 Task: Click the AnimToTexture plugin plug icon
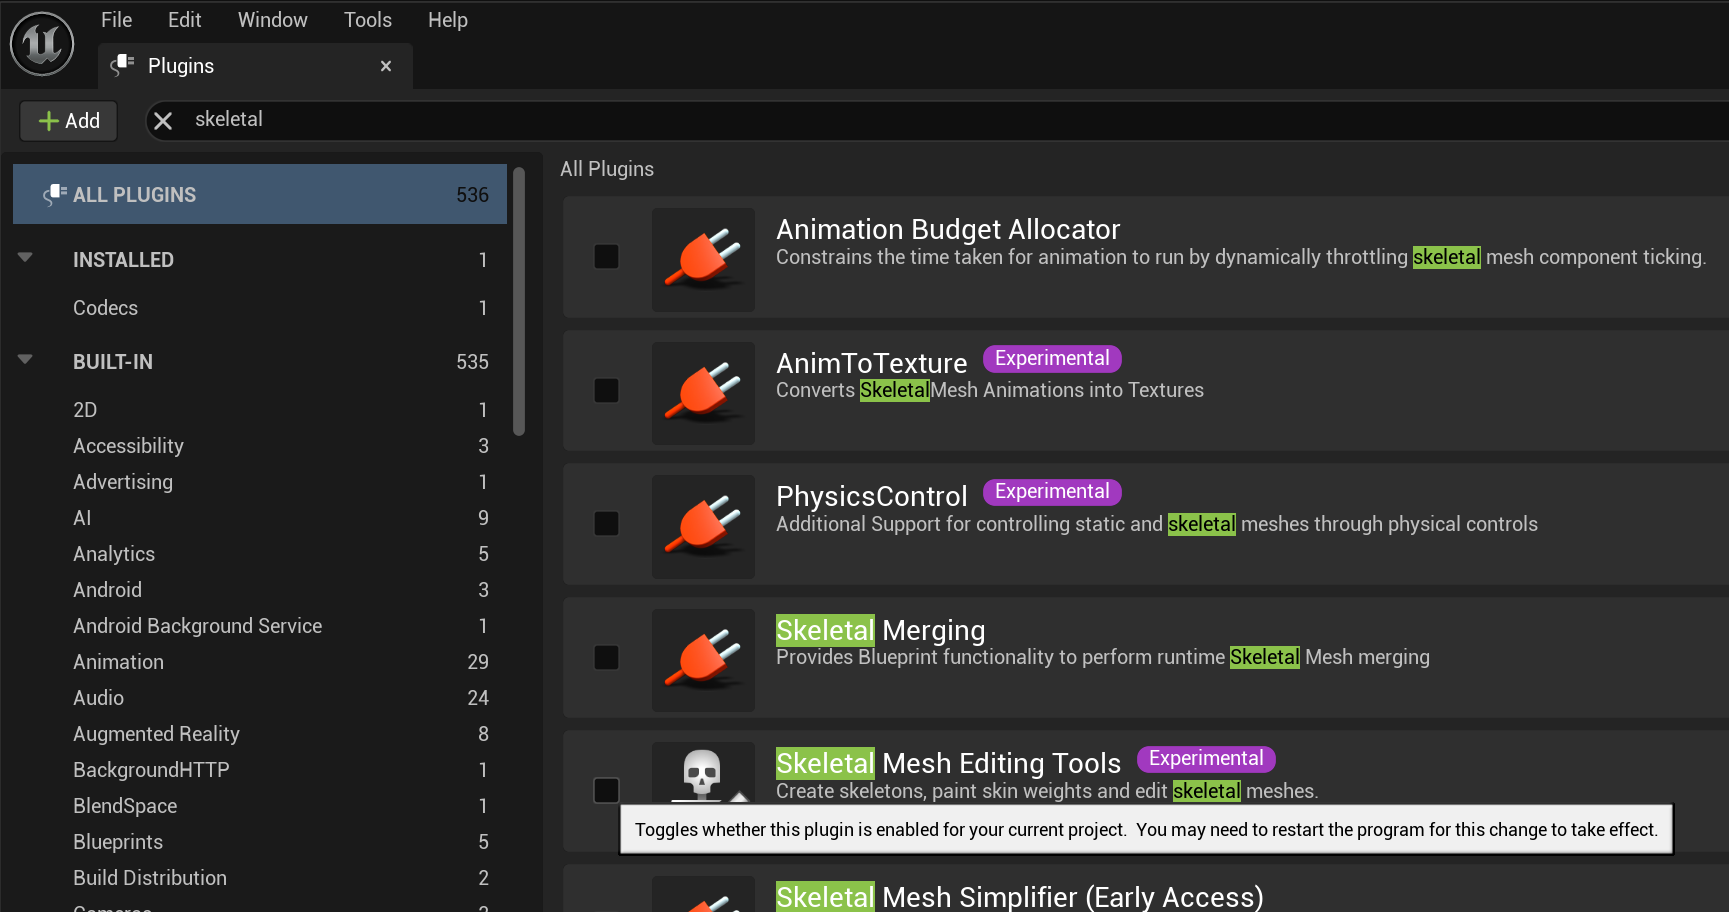tap(704, 393)
